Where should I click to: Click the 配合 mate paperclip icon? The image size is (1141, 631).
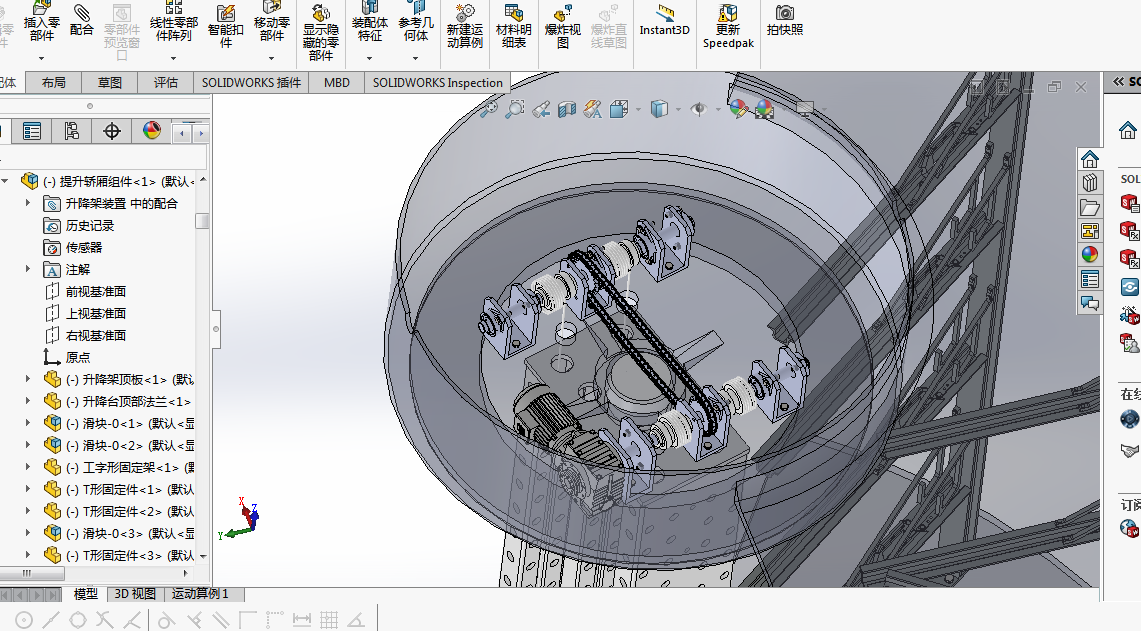point(82,14)
